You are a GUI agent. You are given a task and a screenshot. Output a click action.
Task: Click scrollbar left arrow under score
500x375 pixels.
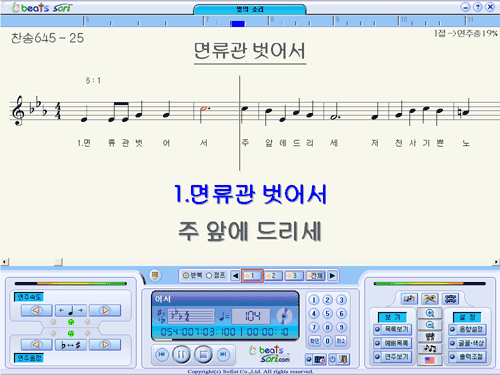point(4,262)
